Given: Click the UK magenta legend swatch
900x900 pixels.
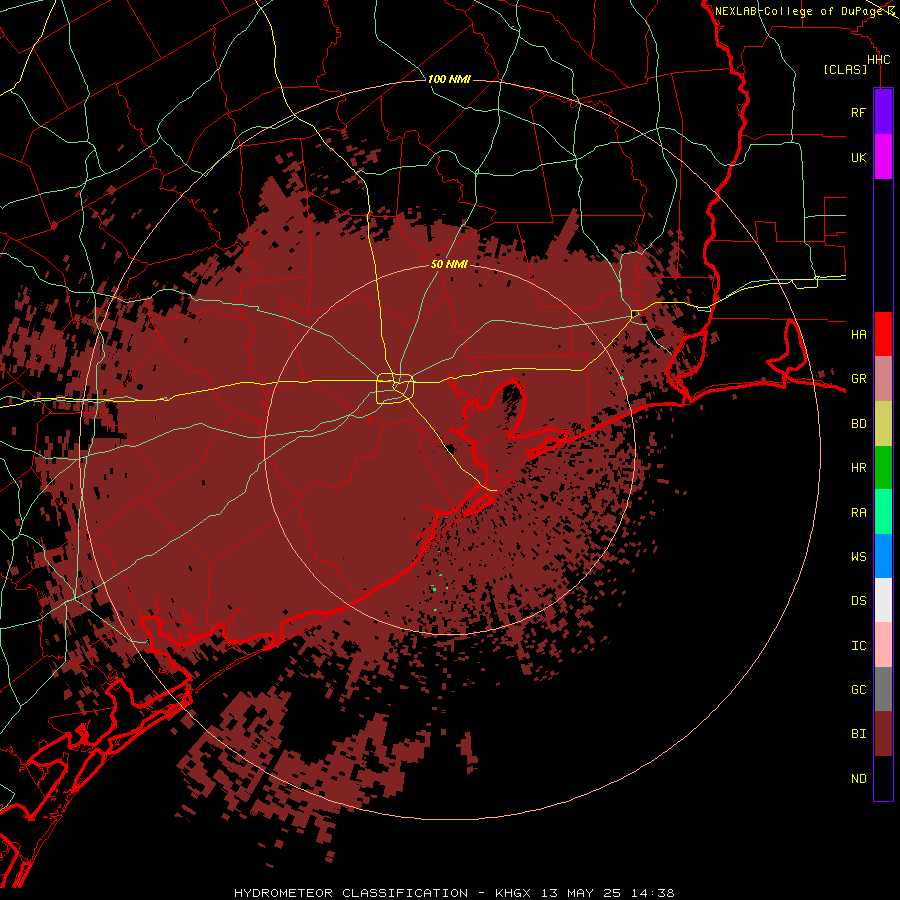Looking at the screenshot, I should [883, 157].
